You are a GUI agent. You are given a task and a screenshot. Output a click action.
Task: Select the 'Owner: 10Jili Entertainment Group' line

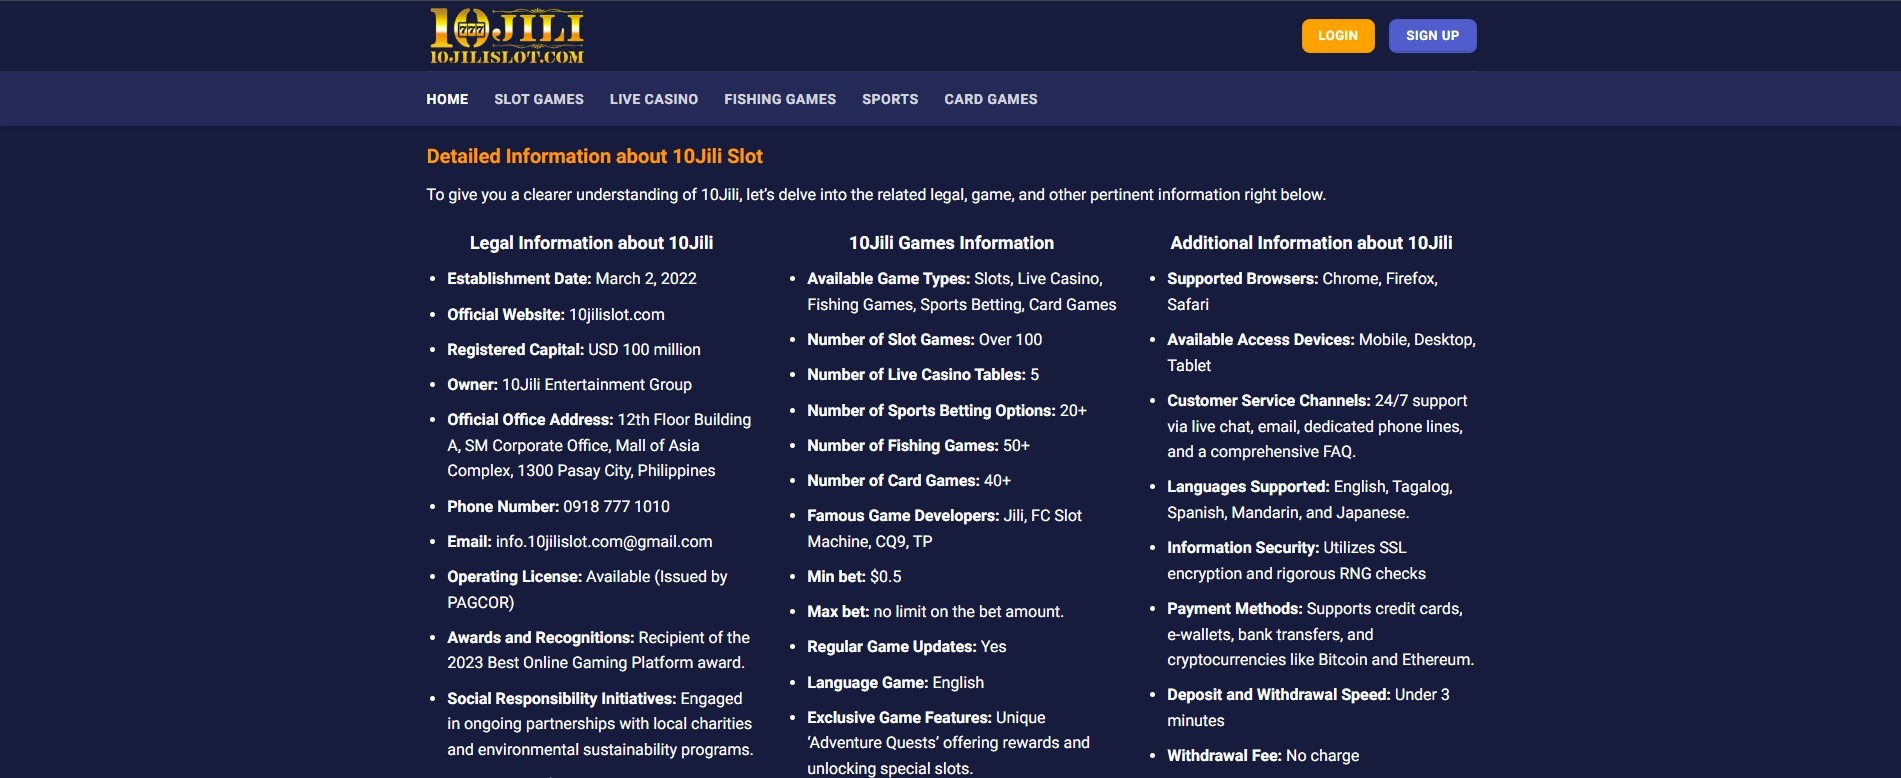point(569,384)
